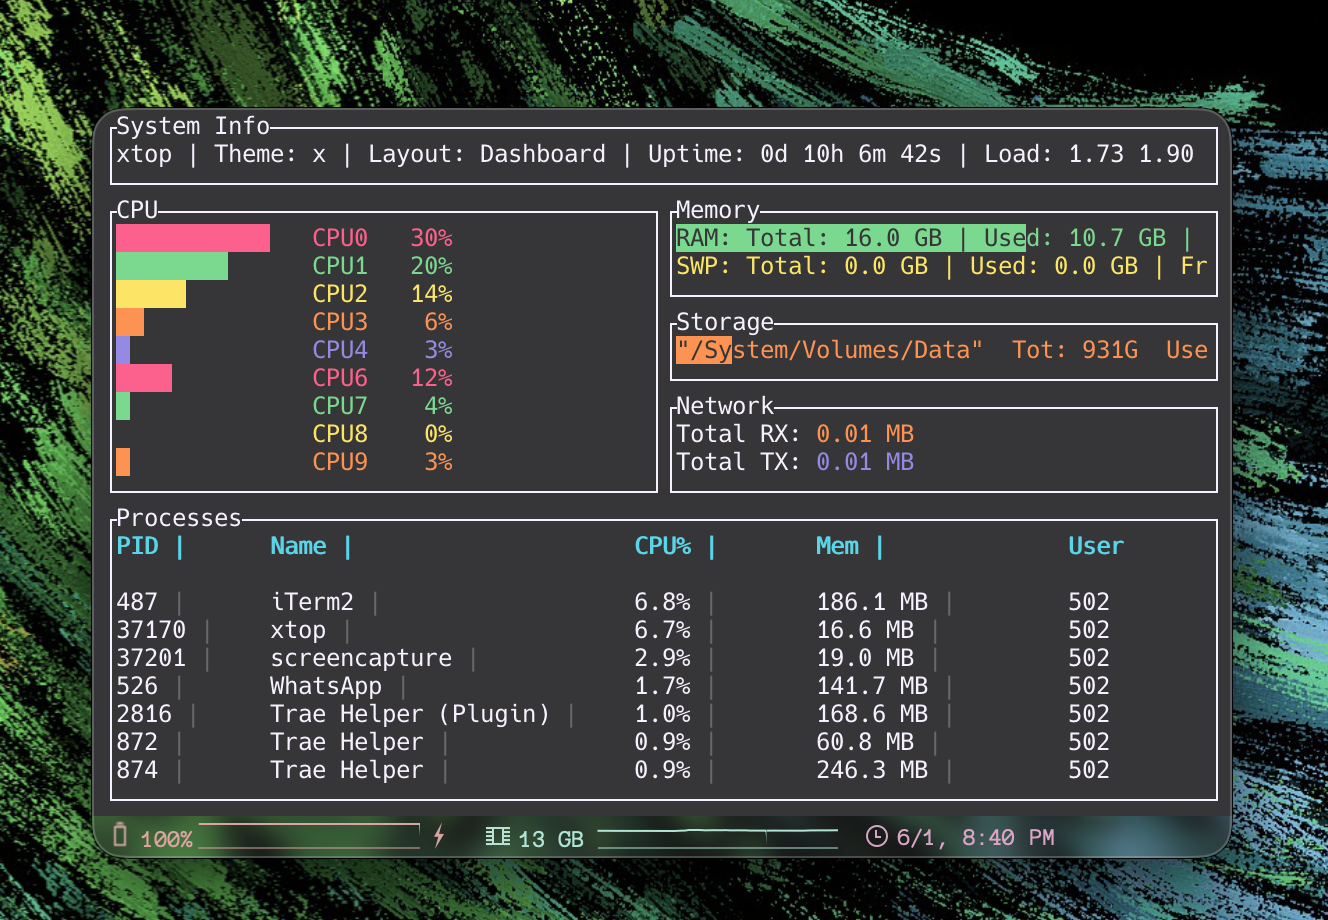Click the battery level graph
1328x920 pixels.
[309, 836]
